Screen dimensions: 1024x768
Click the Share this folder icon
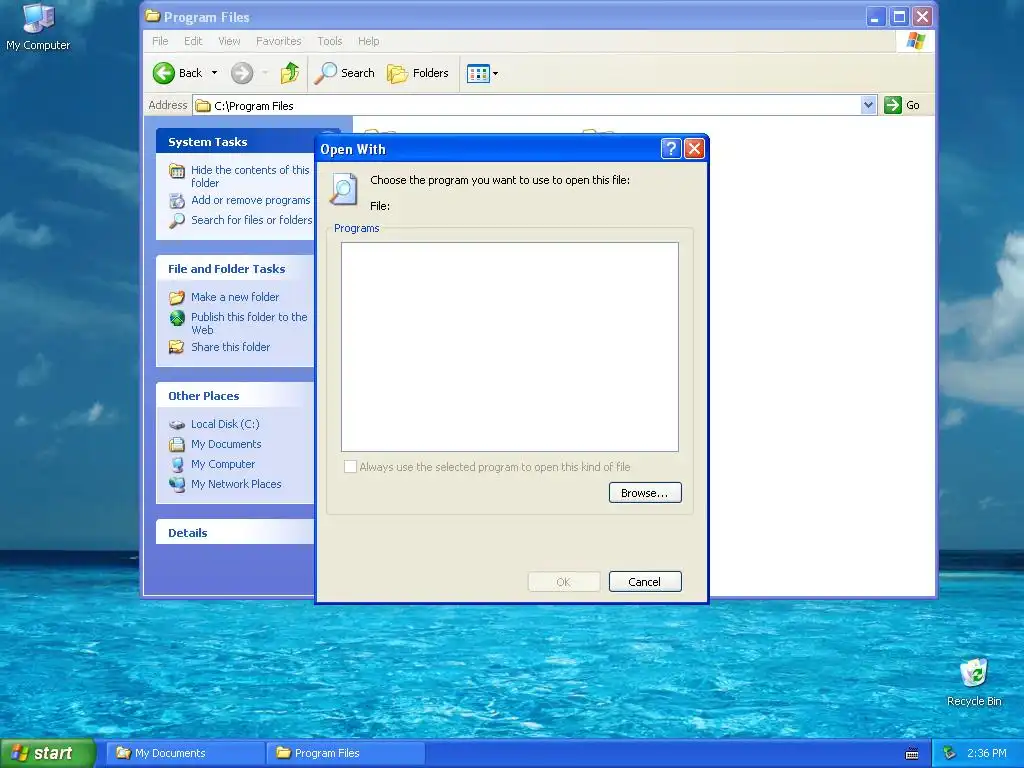(x=176, y=347)
